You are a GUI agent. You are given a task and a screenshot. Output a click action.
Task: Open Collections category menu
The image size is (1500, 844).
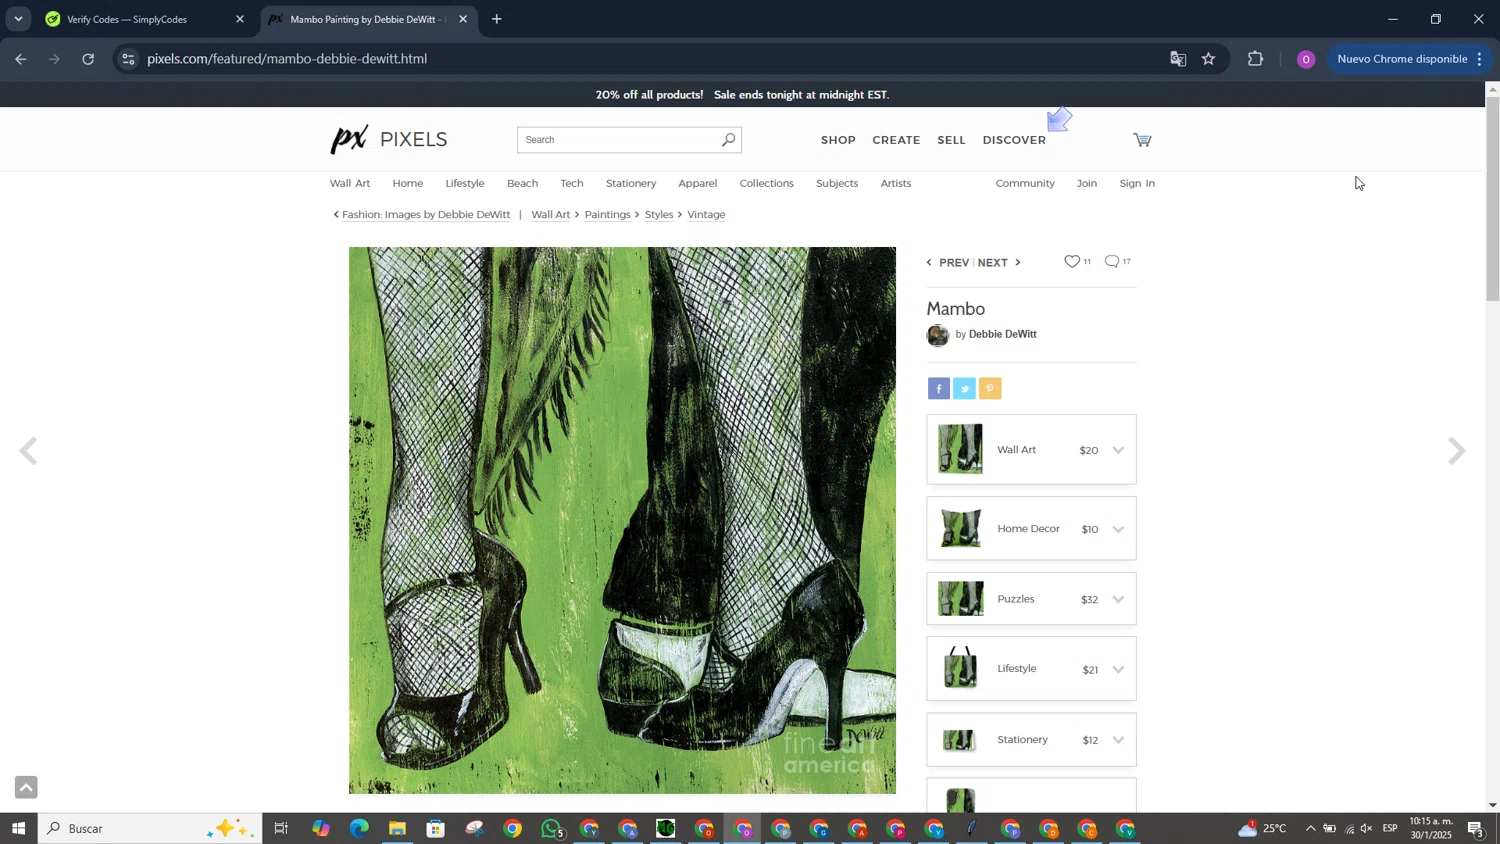766,184
